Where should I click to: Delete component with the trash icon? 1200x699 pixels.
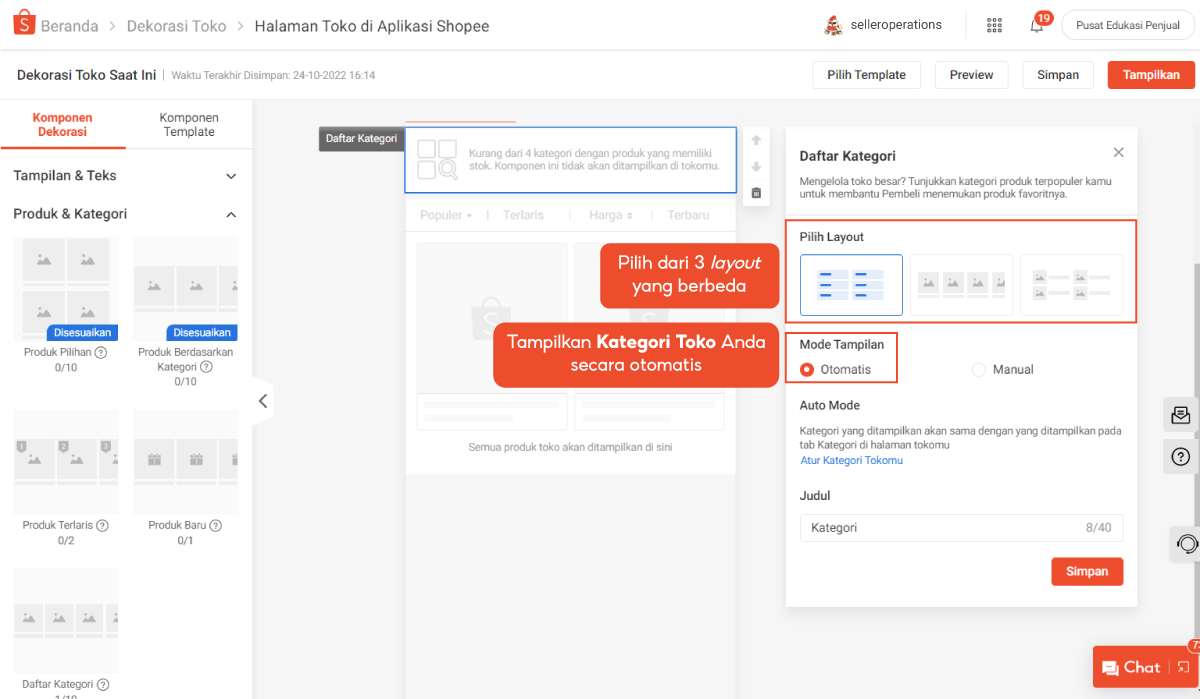(x=756, y=193)
